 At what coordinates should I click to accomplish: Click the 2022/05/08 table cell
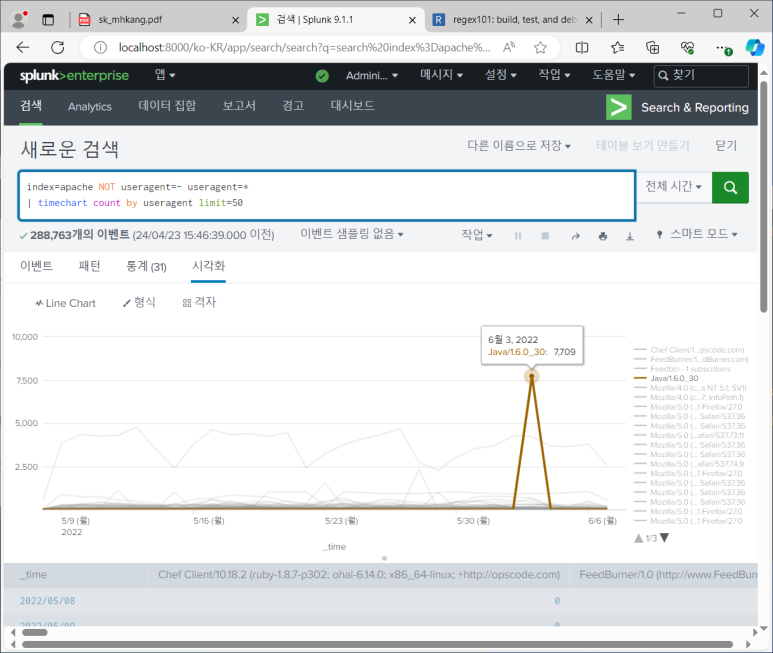(47, 601)
